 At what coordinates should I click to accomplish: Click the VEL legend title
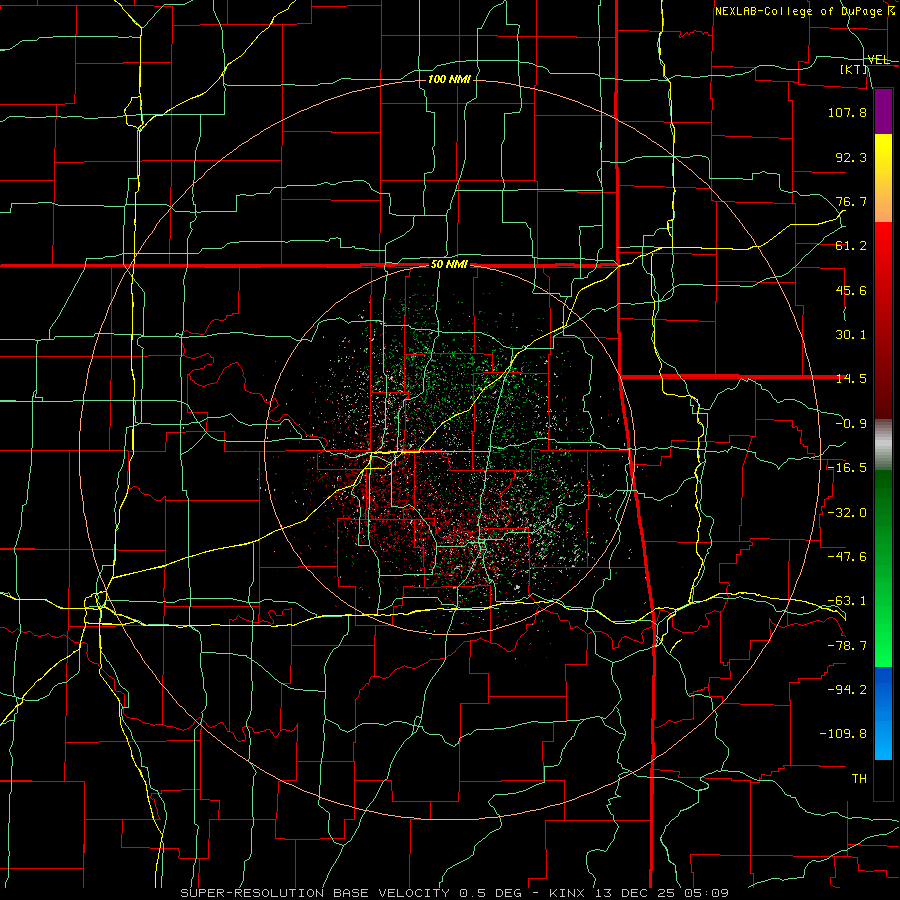[879, 60]
